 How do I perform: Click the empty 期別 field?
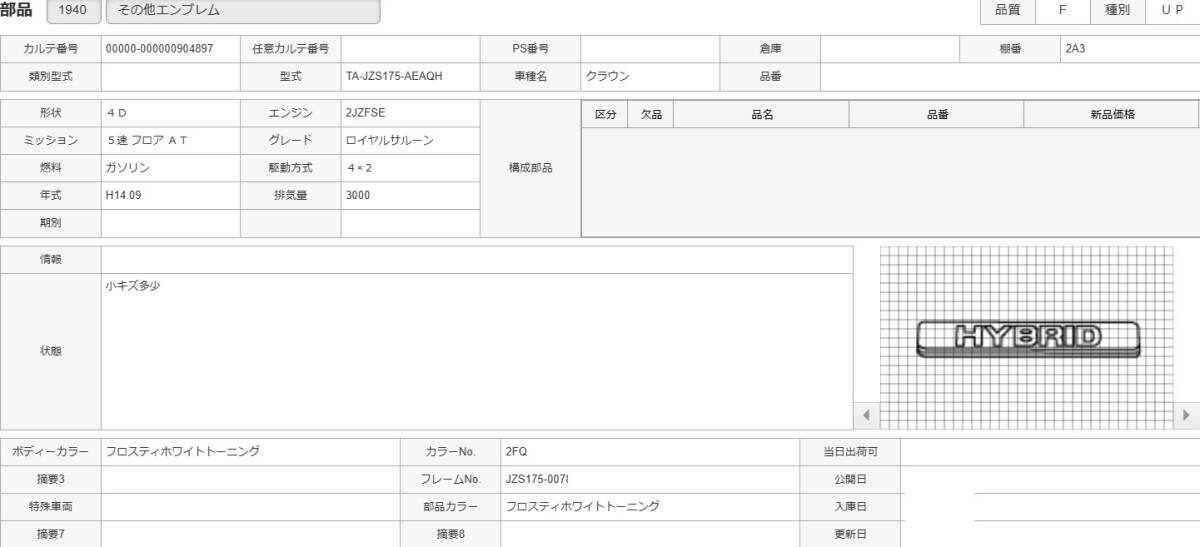point(171,223)
